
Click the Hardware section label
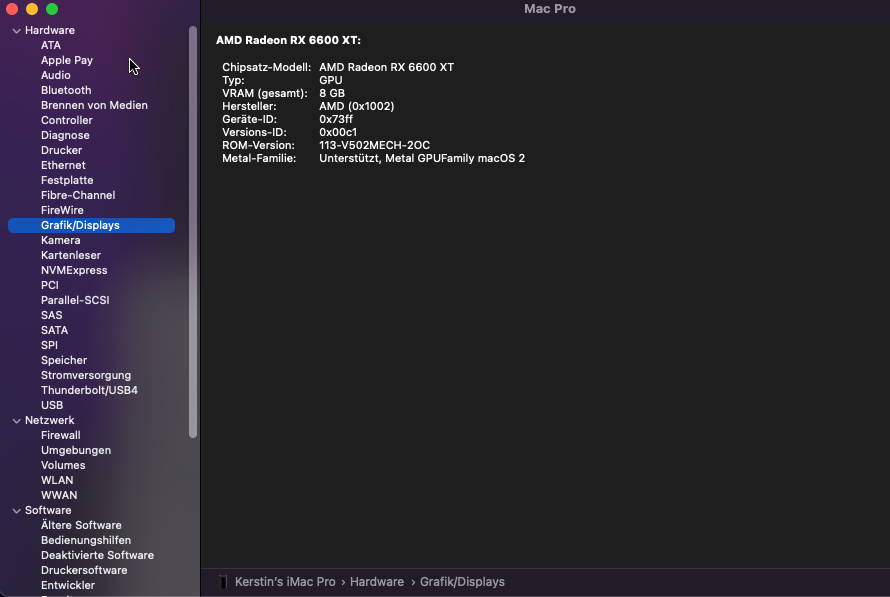click(x=49, y=31)
